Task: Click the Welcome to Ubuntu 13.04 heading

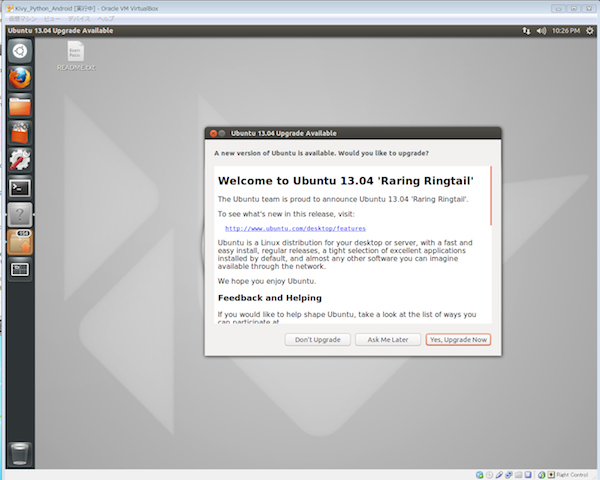Action: [346, 181]
